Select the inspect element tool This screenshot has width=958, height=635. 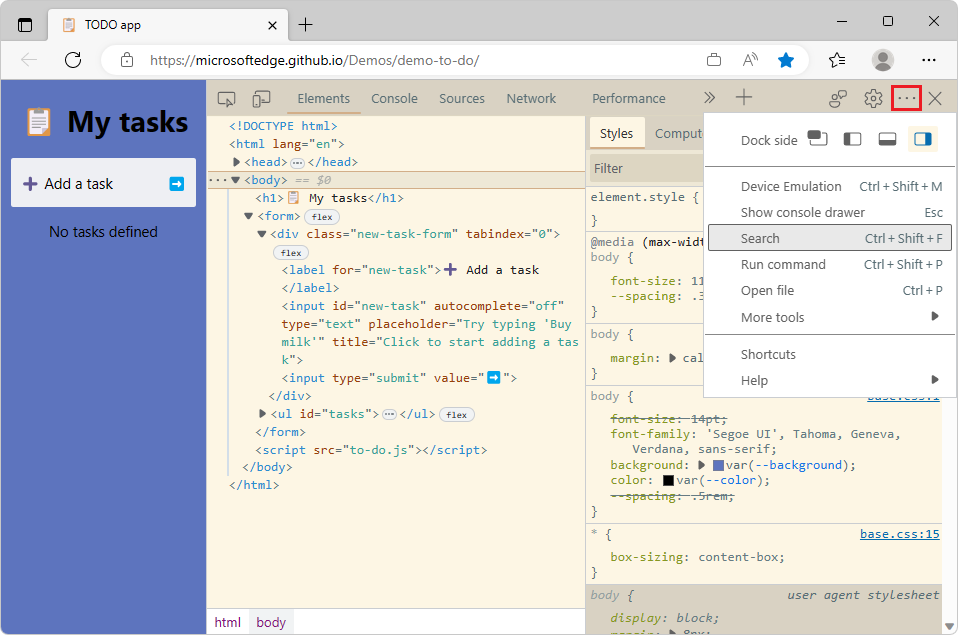(x=227, y=98)
